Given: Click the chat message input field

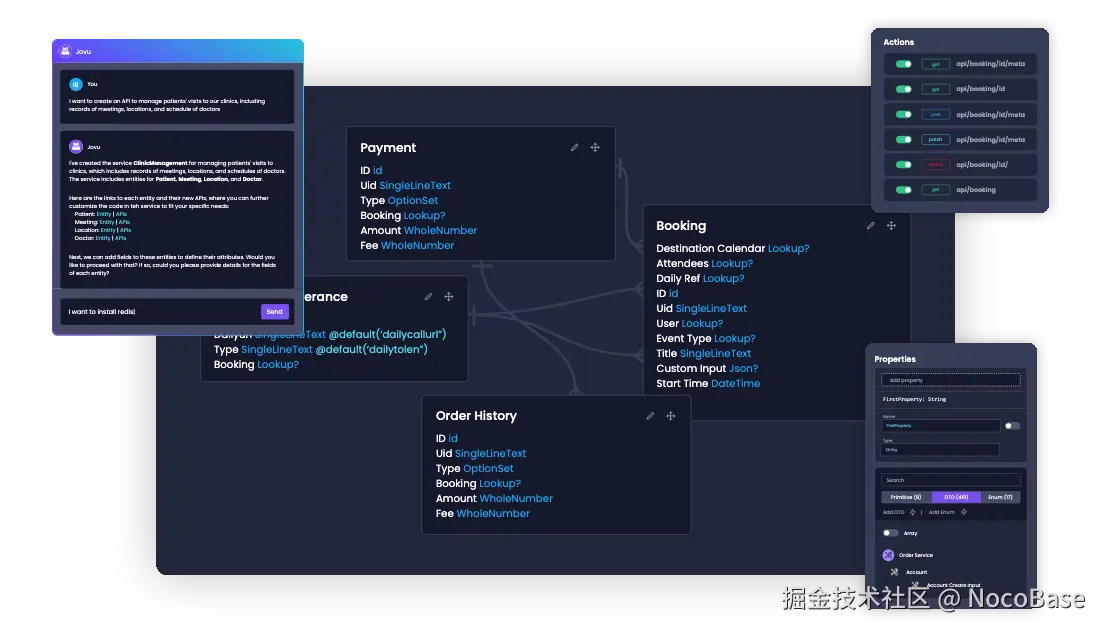Looking at the screenshot, I should tap(161, 311).
